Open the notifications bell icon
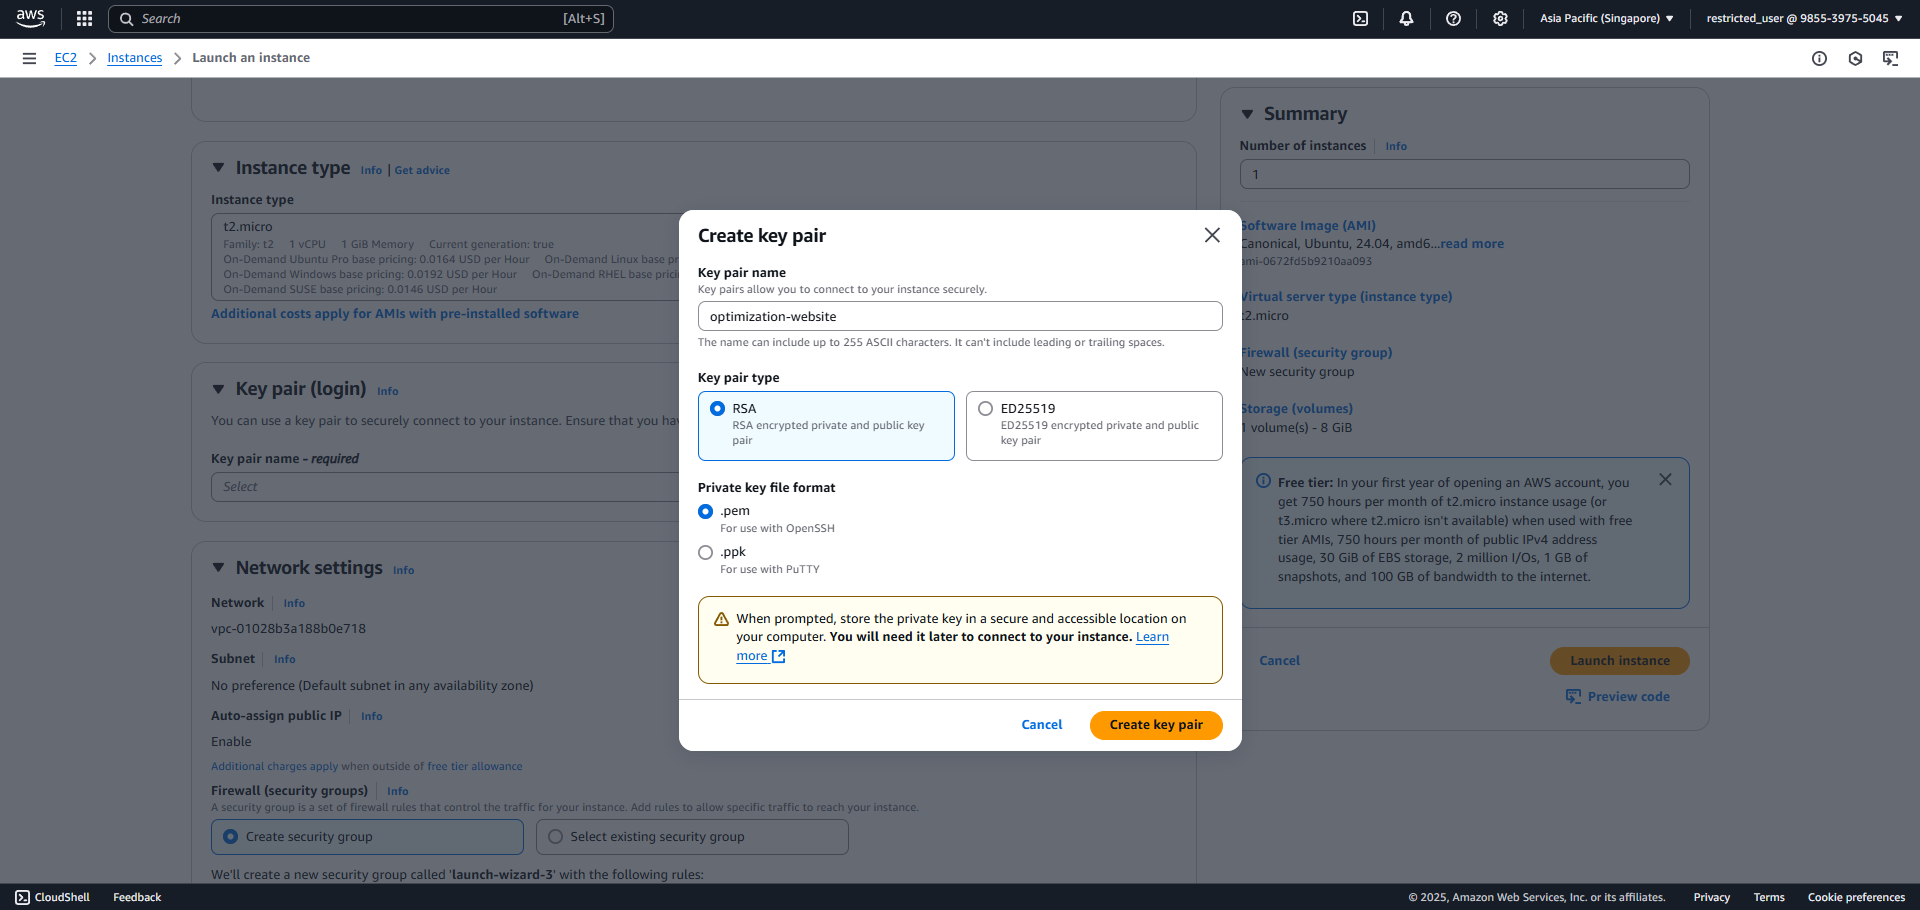This screenshot has height=910, width=1920. pyautogui.click(x=1406, y=18)
